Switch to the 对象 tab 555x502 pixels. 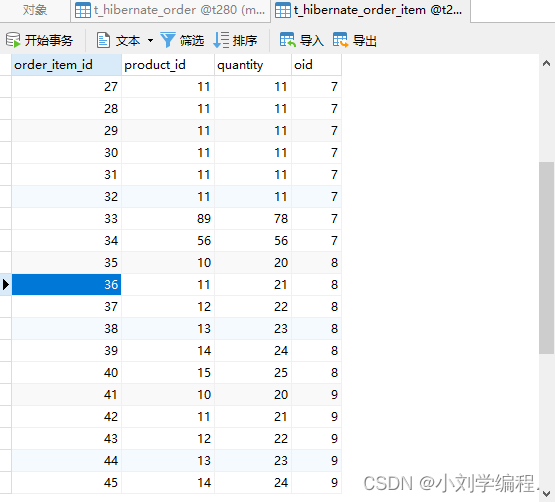click(35, 10)
